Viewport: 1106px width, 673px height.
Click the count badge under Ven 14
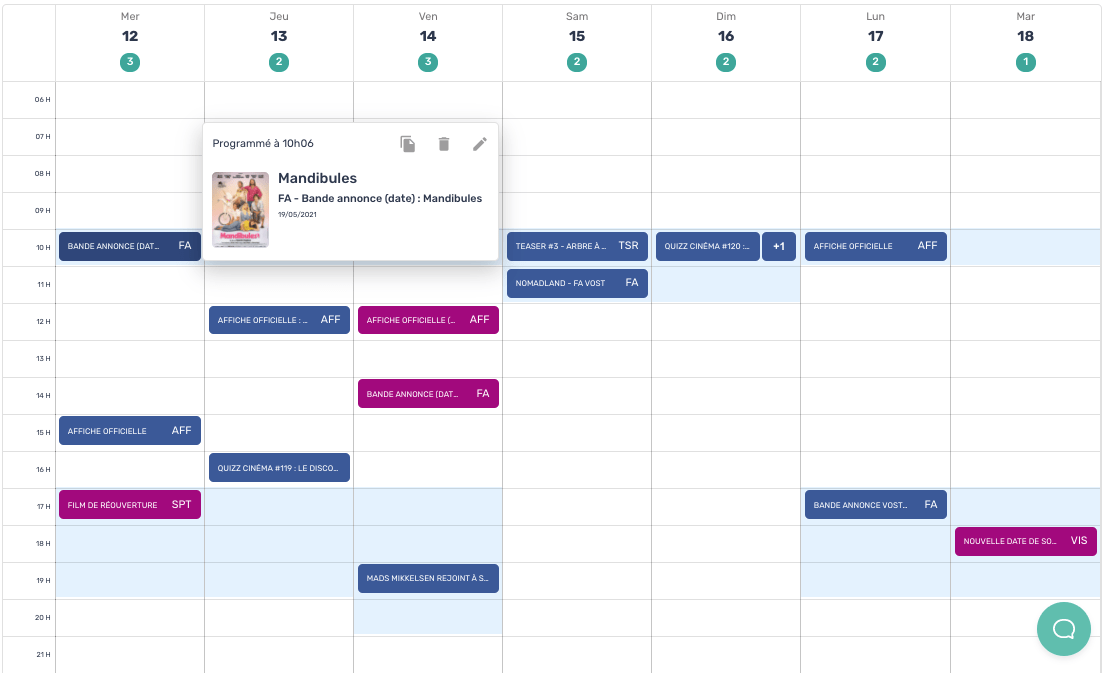pyautogui.click(x=428, y=62)
